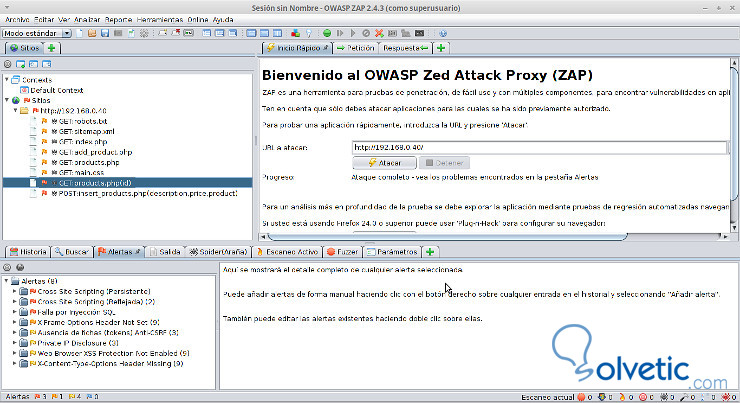Click the flame Active Scan status bar icon
The width and height of the screenshot is (740, 403).
622,397
